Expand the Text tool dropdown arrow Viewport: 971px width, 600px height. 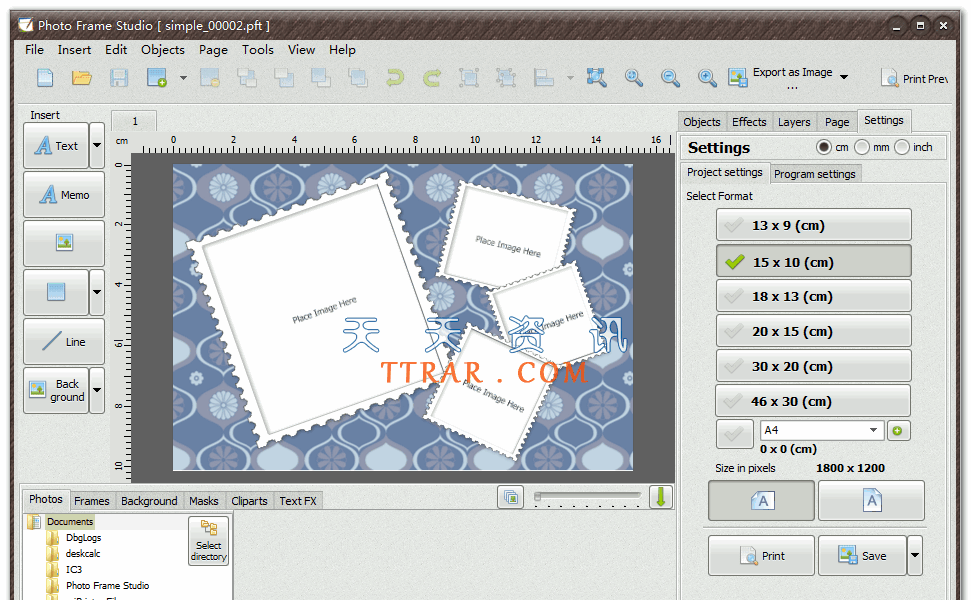[x=97, y=146]
